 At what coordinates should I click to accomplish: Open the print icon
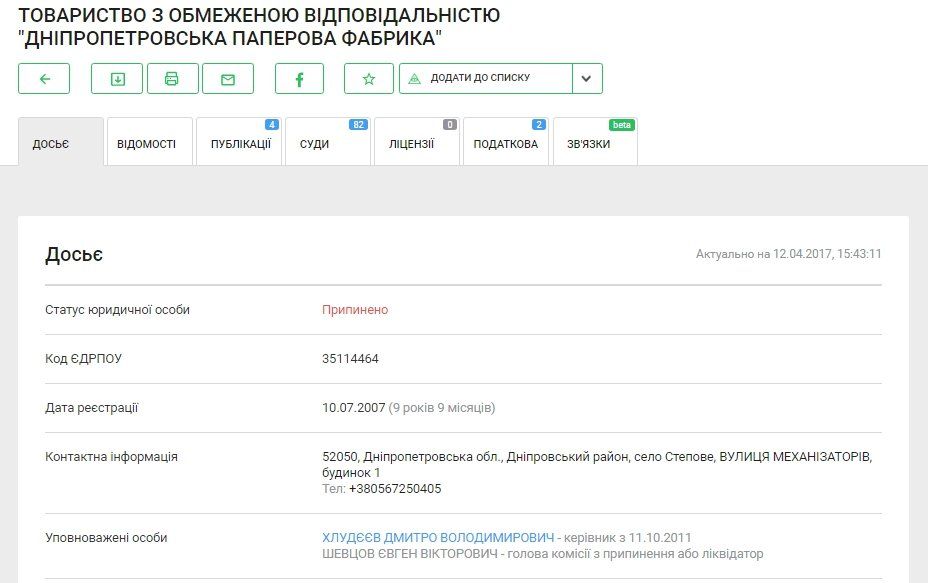point(172,78)
